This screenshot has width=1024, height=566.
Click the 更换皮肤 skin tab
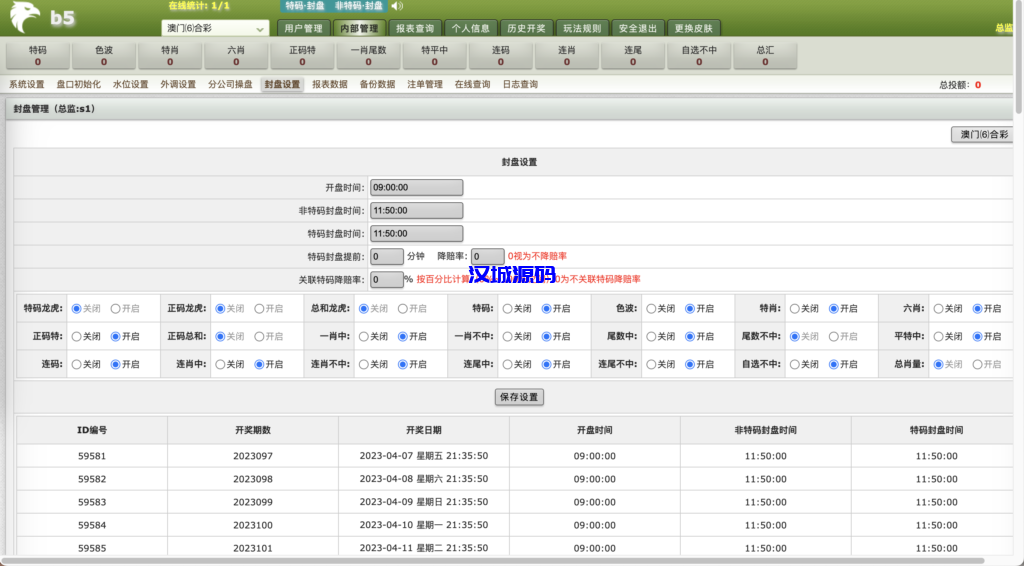pos(694,28)
